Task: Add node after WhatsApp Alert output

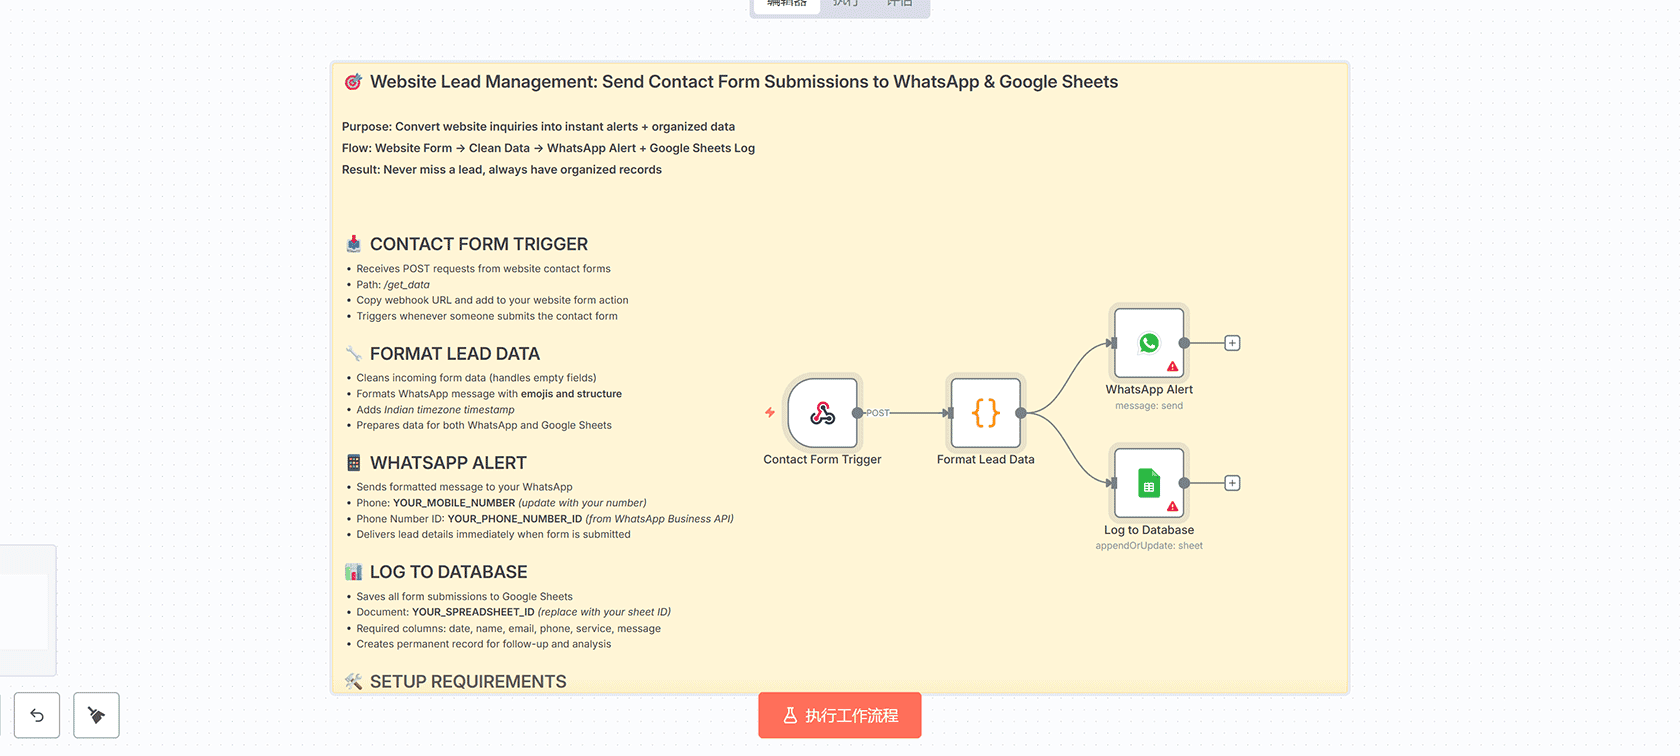Action: point(1232,343)
